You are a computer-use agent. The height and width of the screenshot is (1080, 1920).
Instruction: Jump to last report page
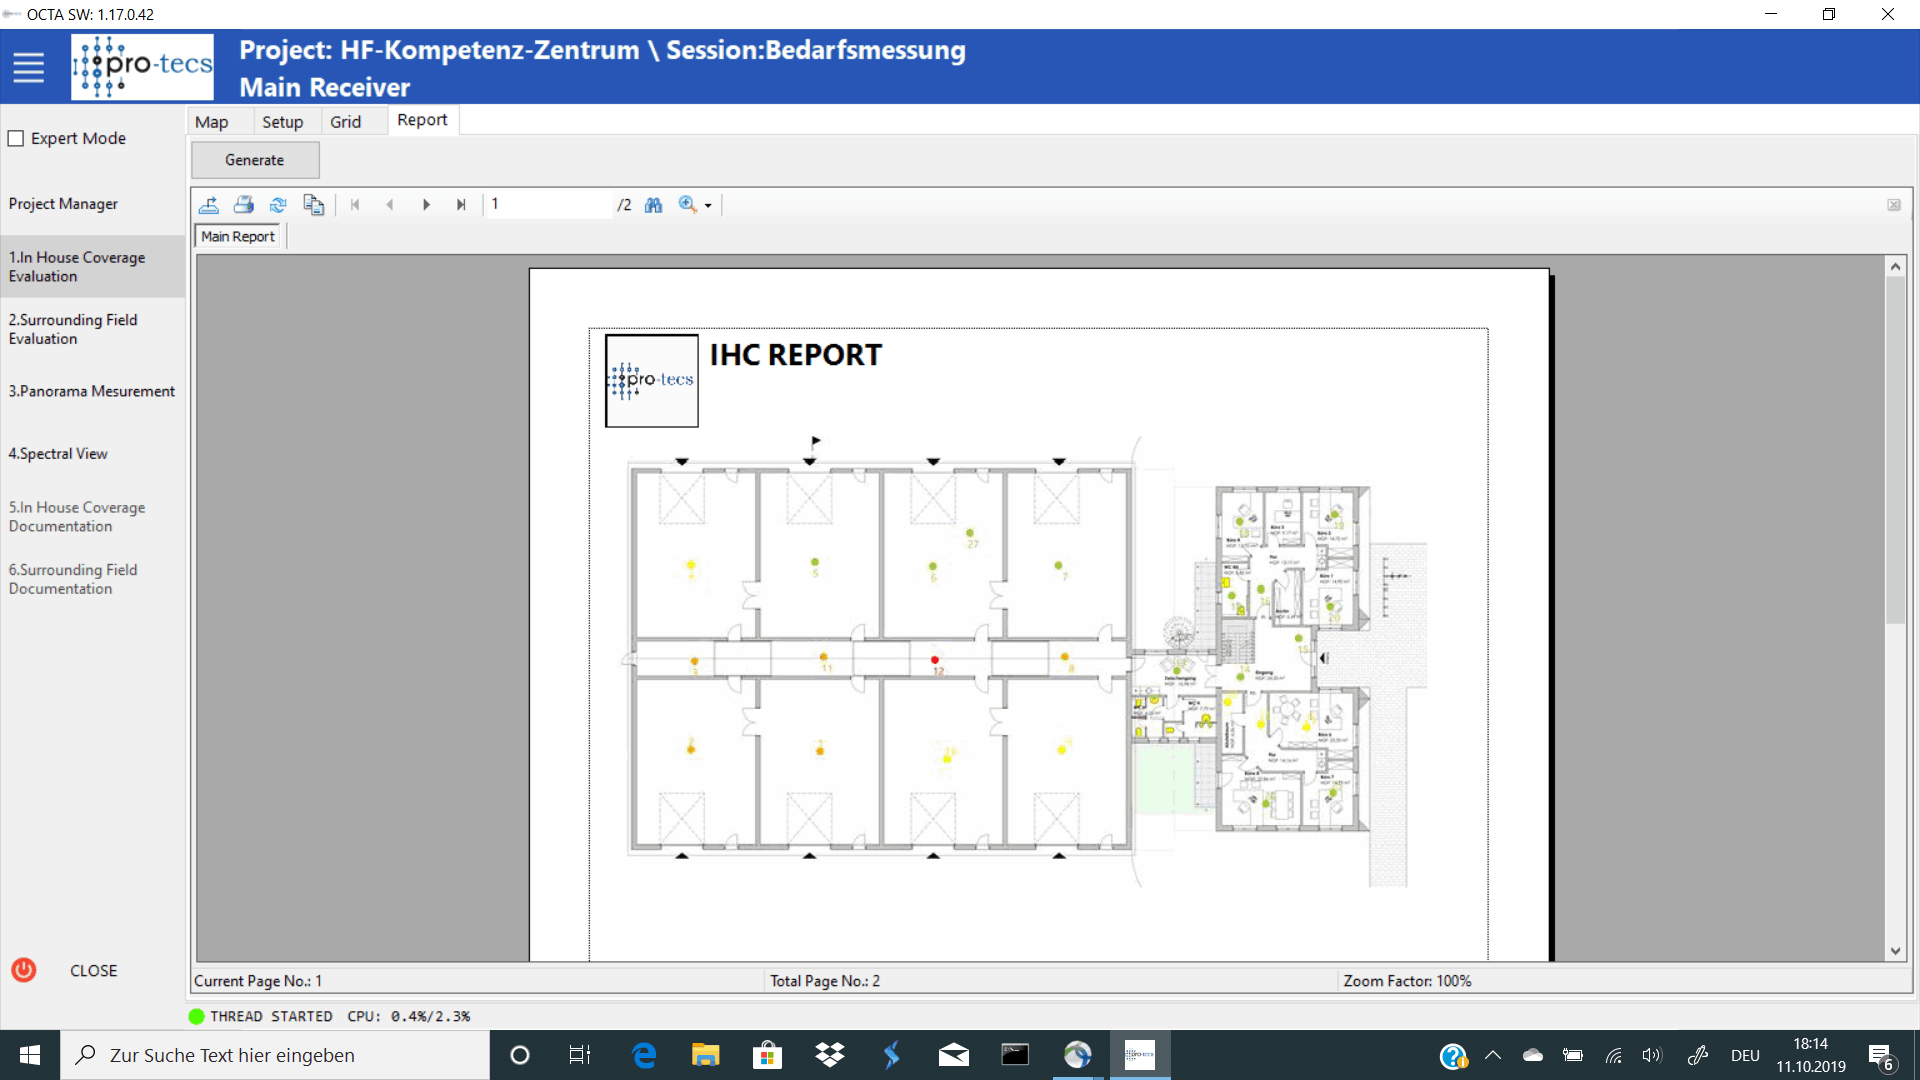pyautogui.click(x=461, y=205)
